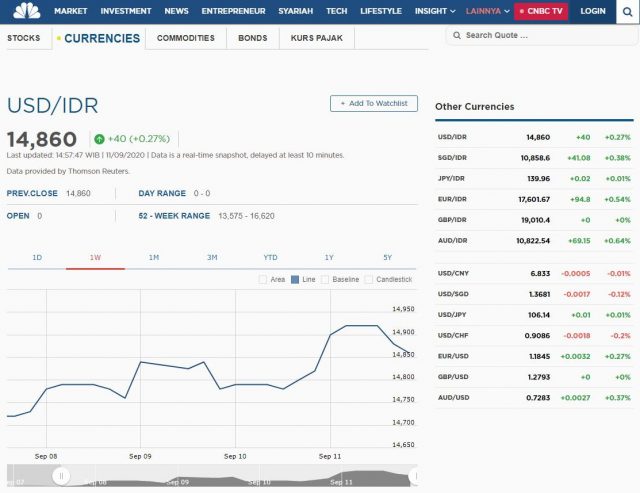This screenshot has height=493, width=640.
Task: Click the Login button
Action: click(x=593, y=11)
